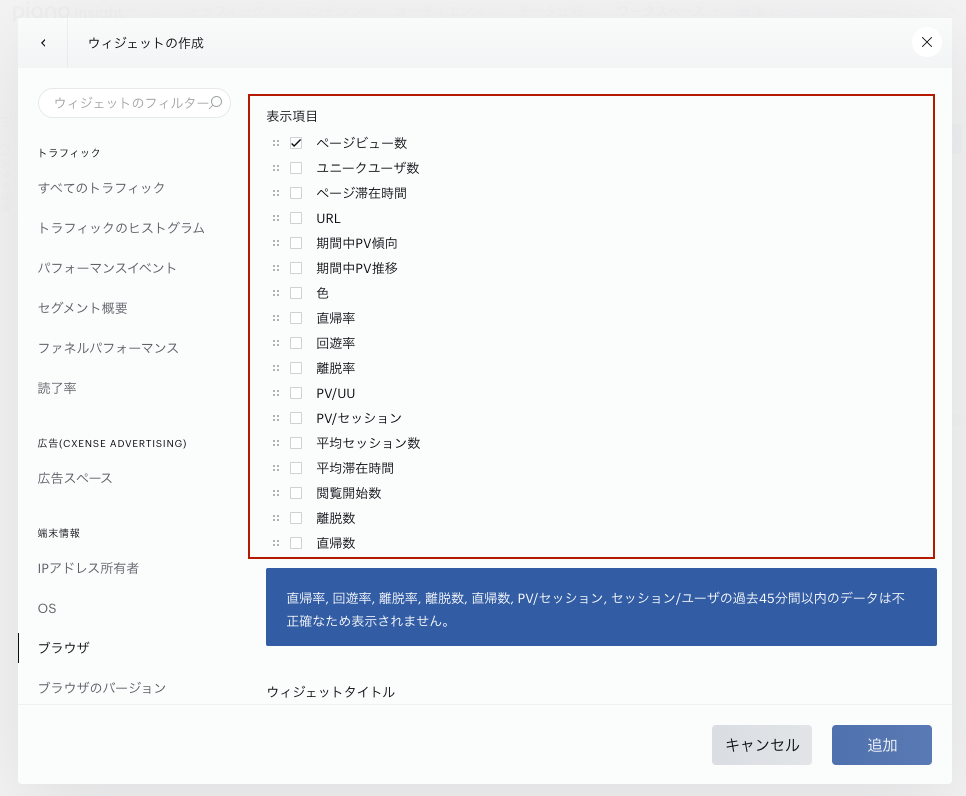Grab drag handle beside 閲覧開始数
Screen dimensions: 966x796
point(276,493)
